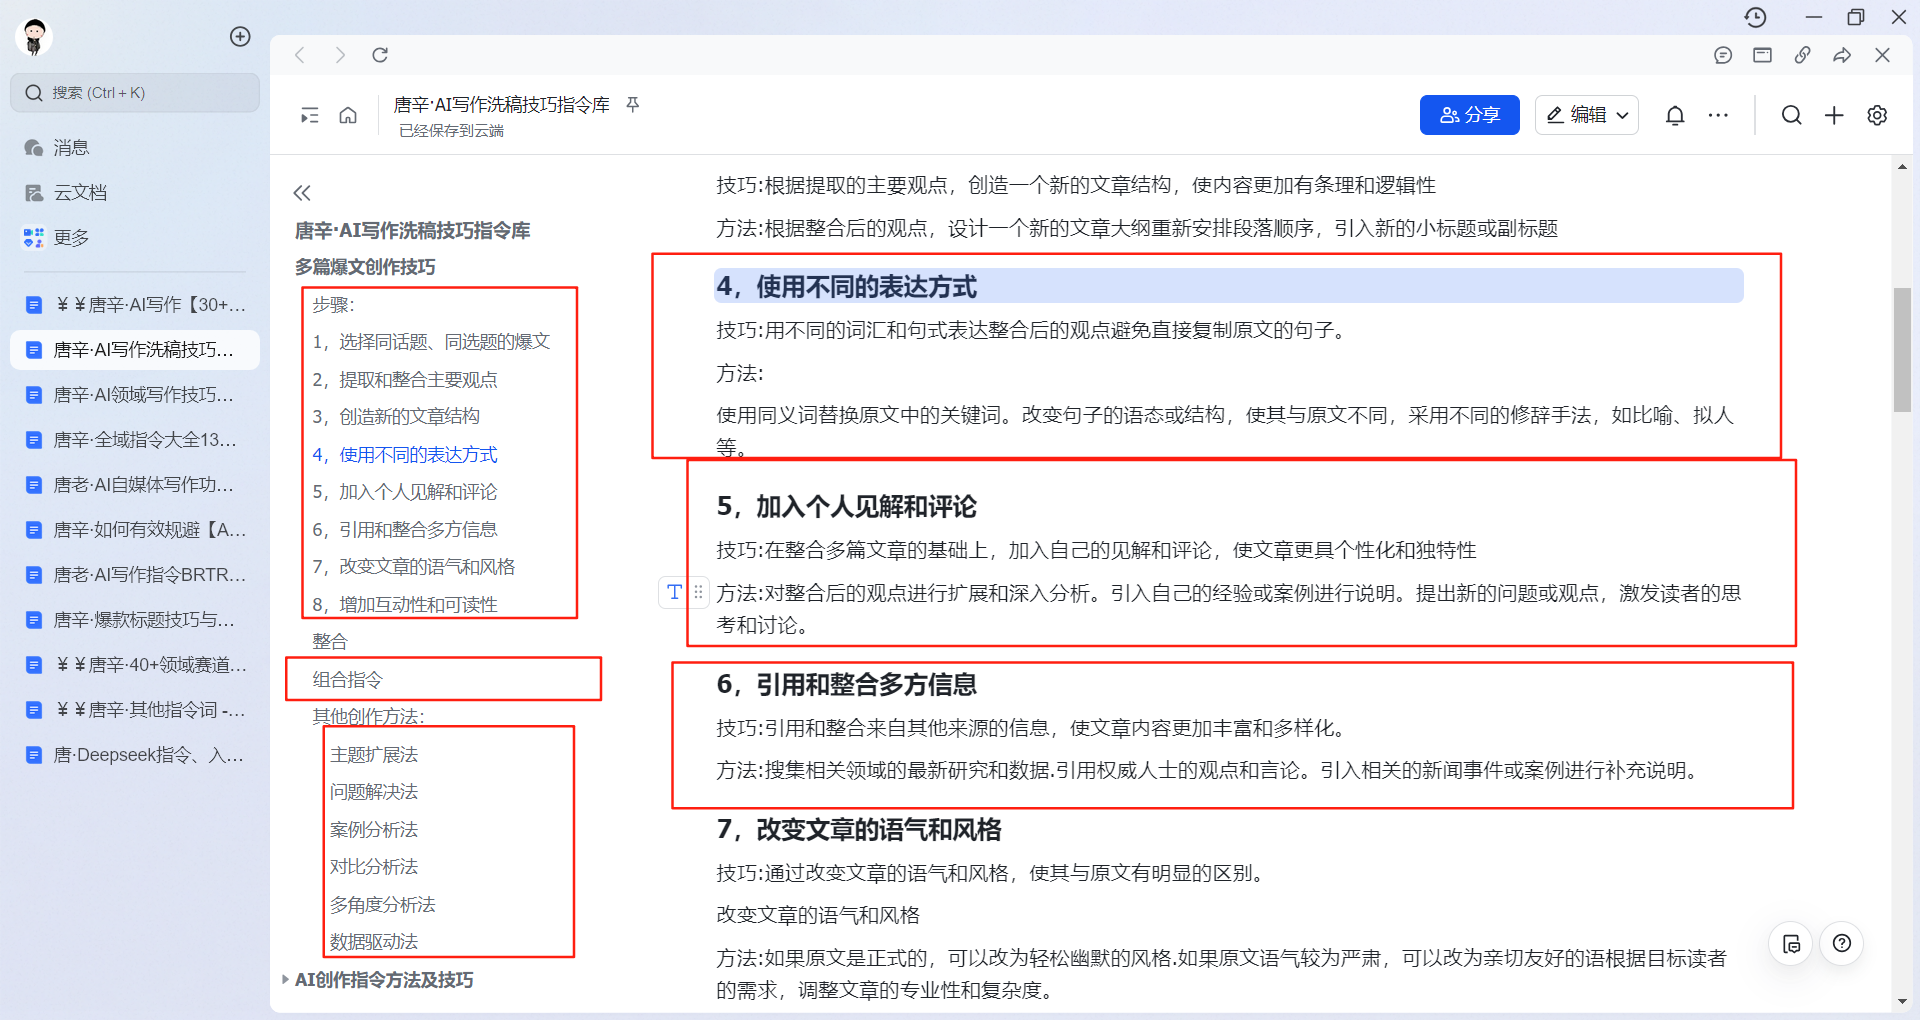This screenshot has height=1020, width=1920.
Task: Go to home with house icon
Action: (x=348, y=115)
